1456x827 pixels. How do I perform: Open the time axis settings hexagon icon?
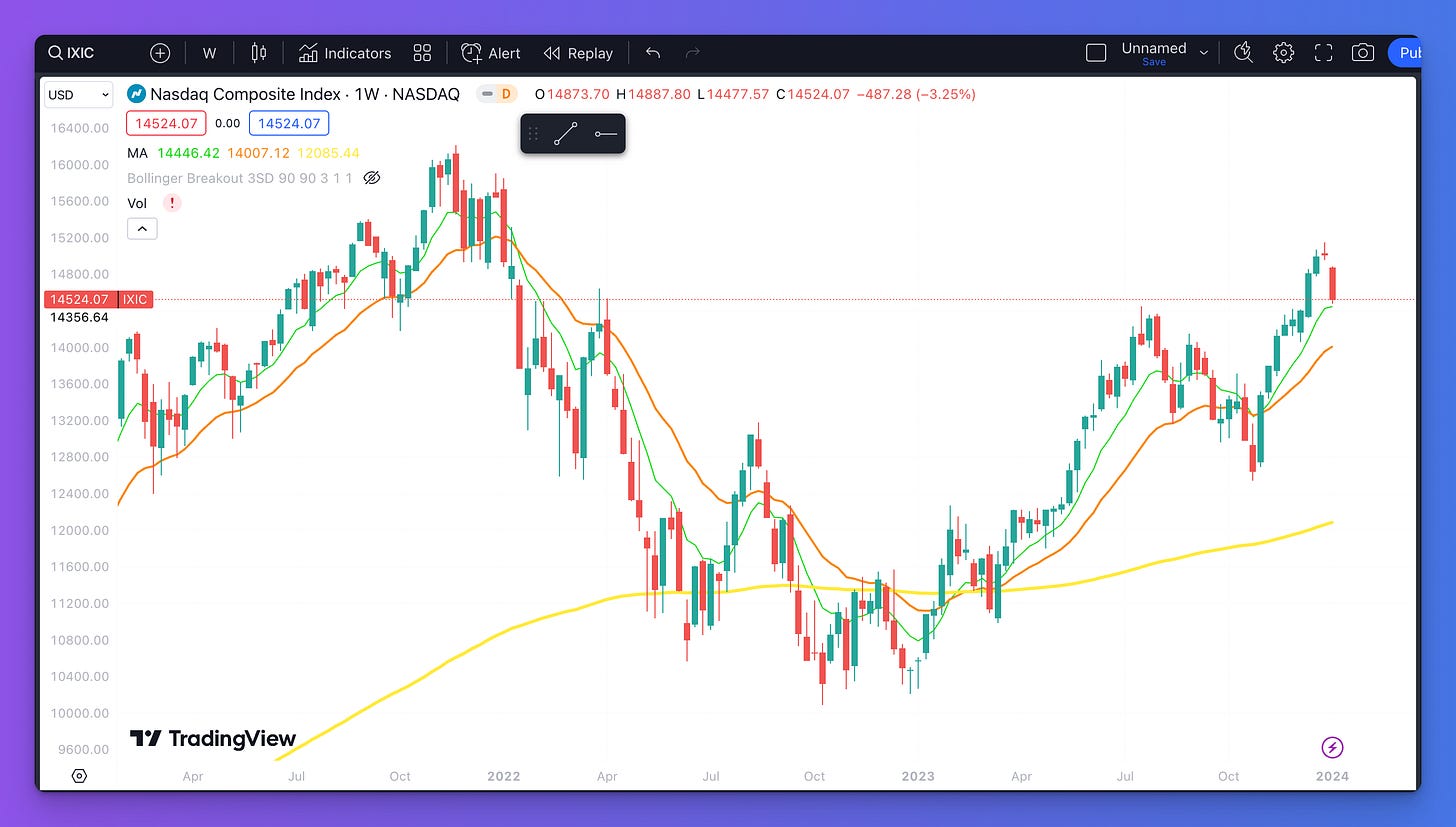pos(79,776)
